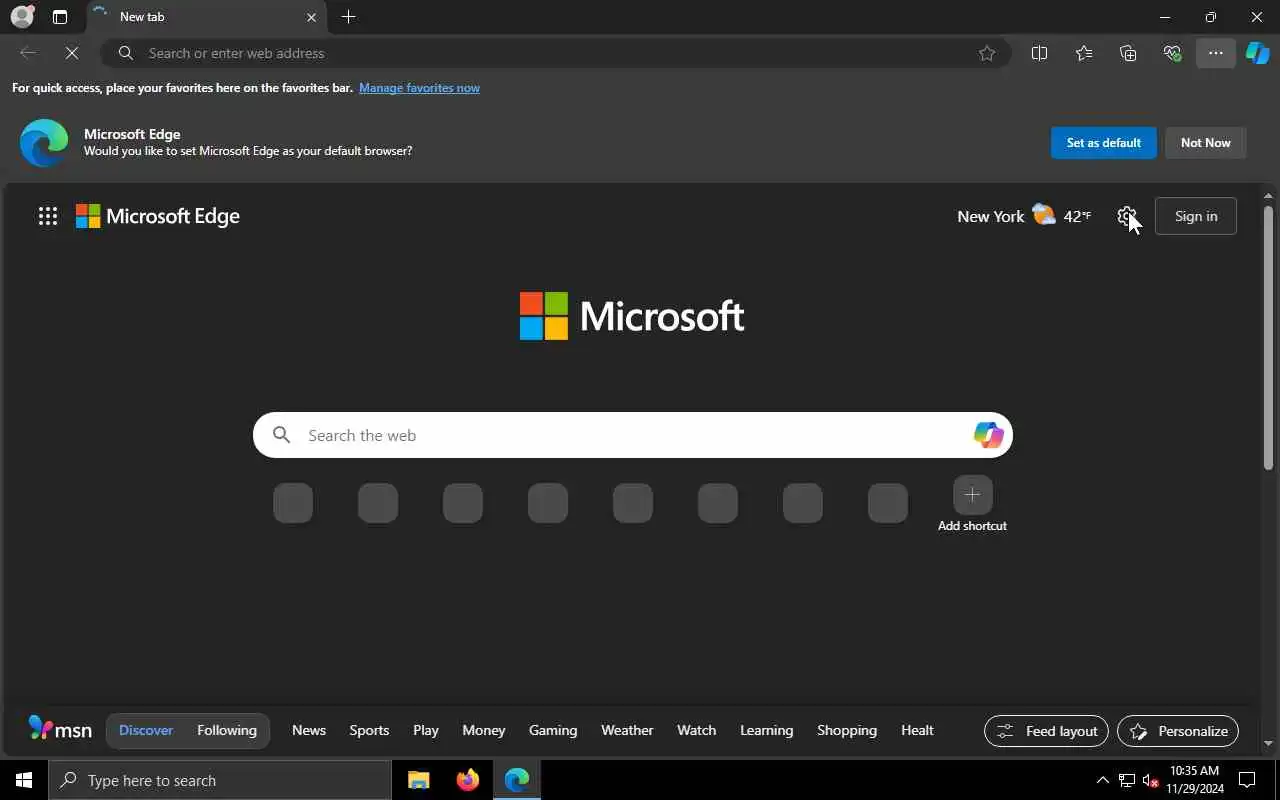Open the Tab actions menu icon
Viewport: 1280px width, 800px height.
[x=60, y=17]
